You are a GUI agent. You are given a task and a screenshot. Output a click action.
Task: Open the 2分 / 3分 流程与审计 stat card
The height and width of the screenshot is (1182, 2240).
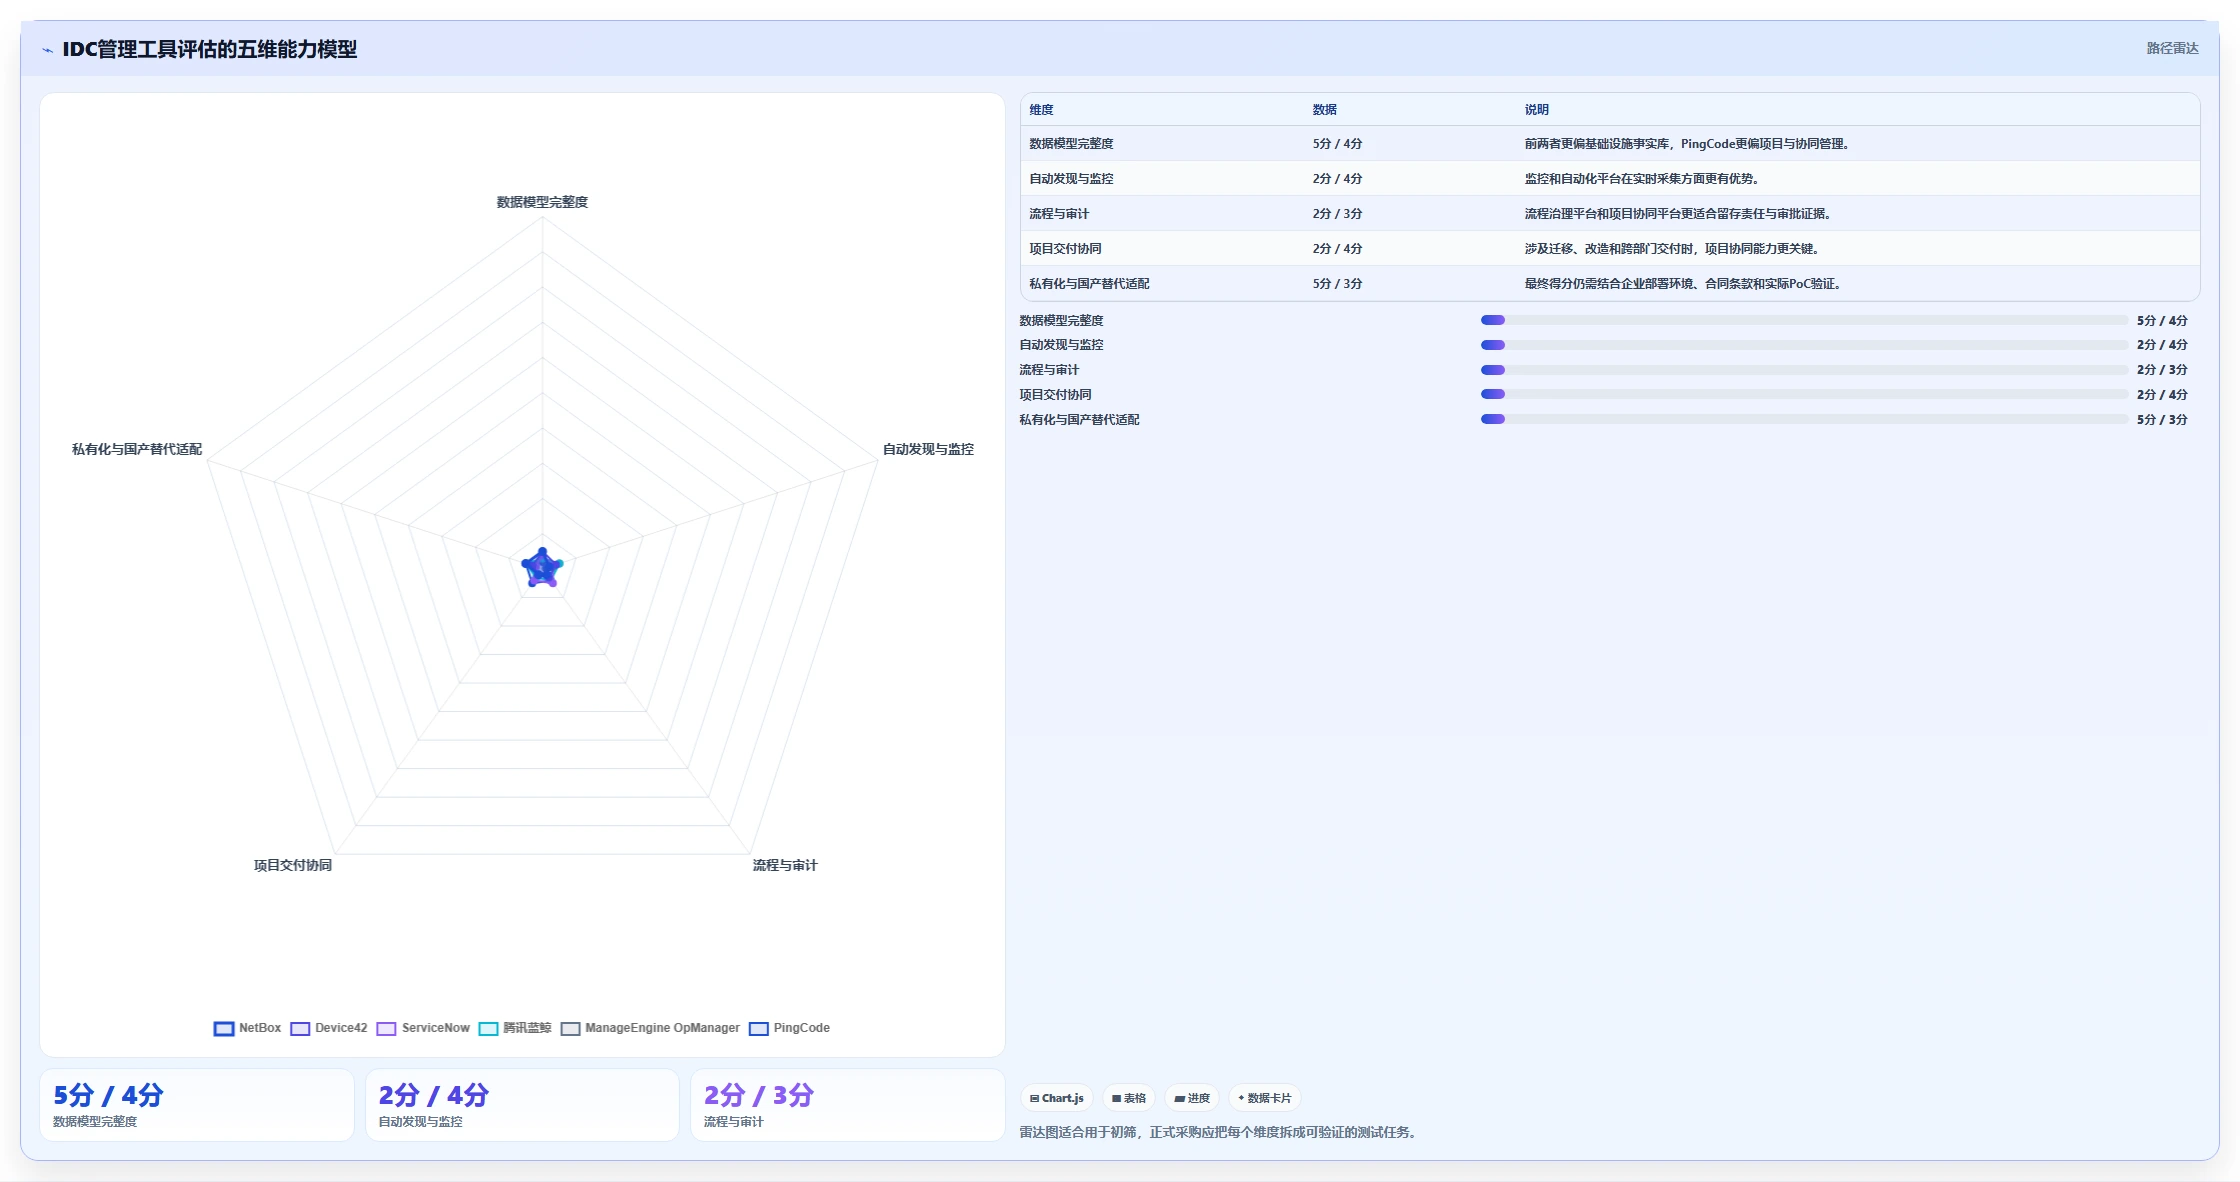(x=848, y=1105)
